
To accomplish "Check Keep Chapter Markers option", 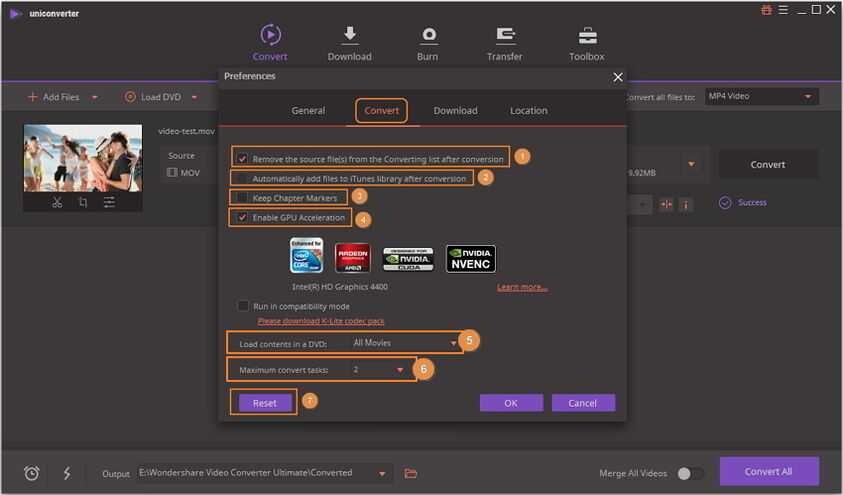I will [243, 198].
